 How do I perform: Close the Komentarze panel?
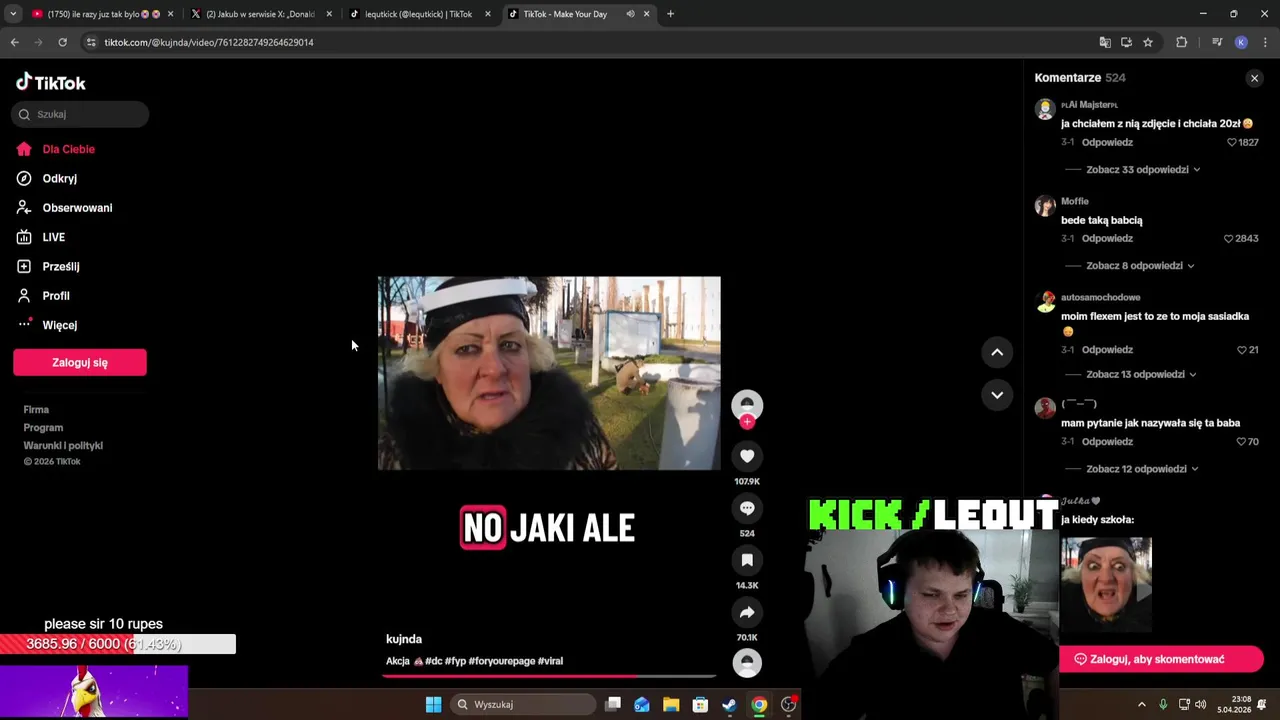tap(1254, 78)
